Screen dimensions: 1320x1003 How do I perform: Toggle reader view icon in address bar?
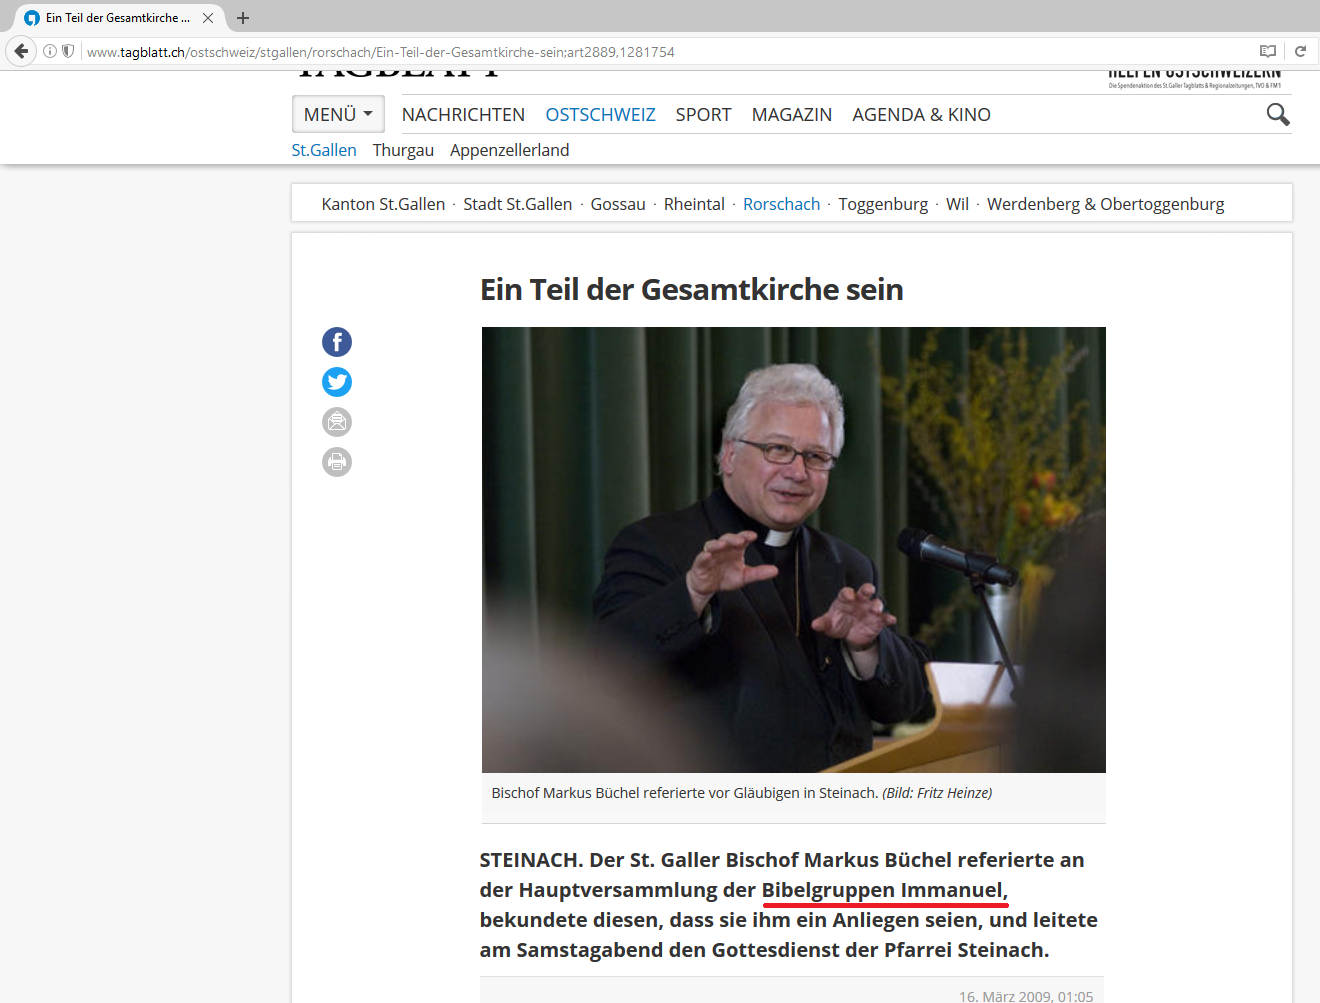pos(1268,51)
